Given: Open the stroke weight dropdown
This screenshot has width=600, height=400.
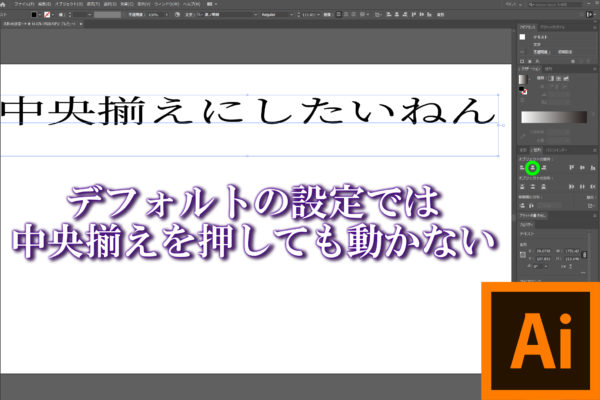Looking at the screenshot, I should pyautogui.click(x=90, y=15).
